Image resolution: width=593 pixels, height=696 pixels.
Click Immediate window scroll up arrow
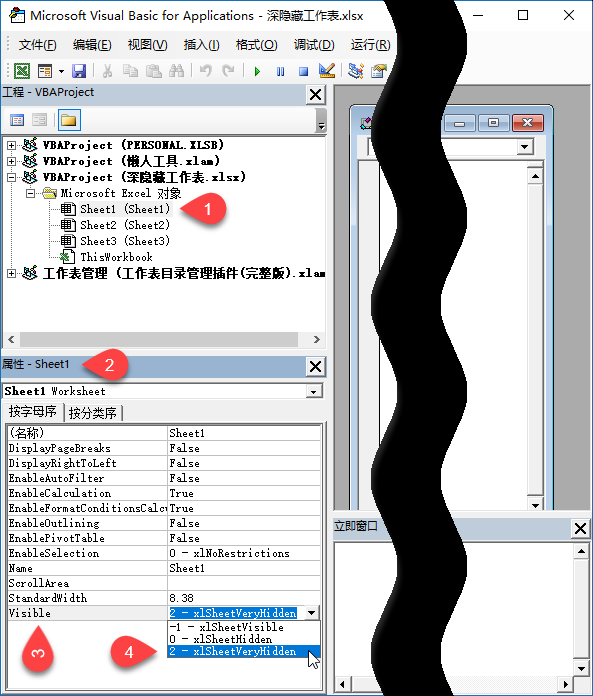coord(581,552)
